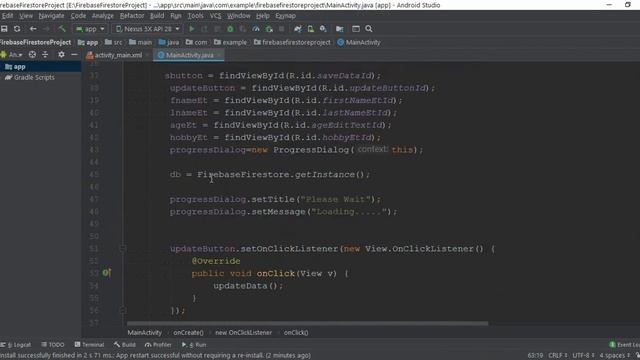Open the Help menu
Viewport: 640px width, 360px height.
tap(263, 16)
